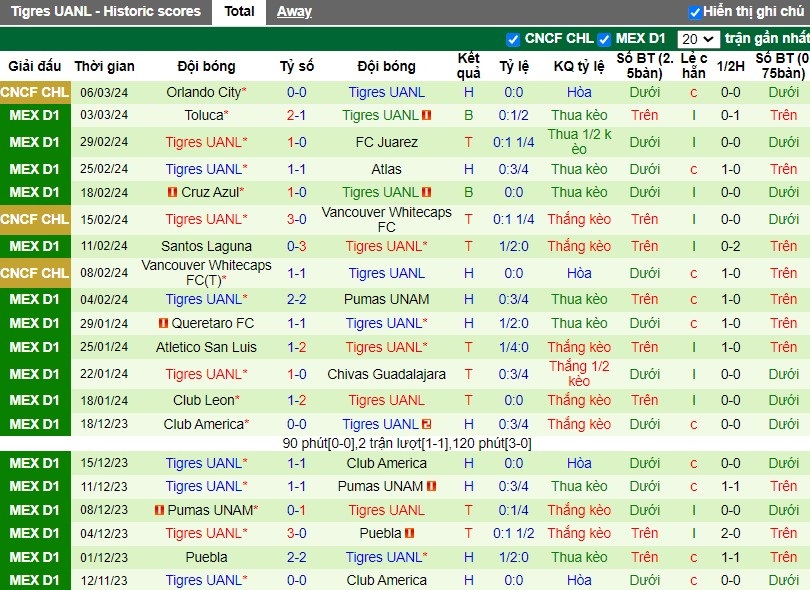
Task: Open Toluca team link
Action: (204, 115)
